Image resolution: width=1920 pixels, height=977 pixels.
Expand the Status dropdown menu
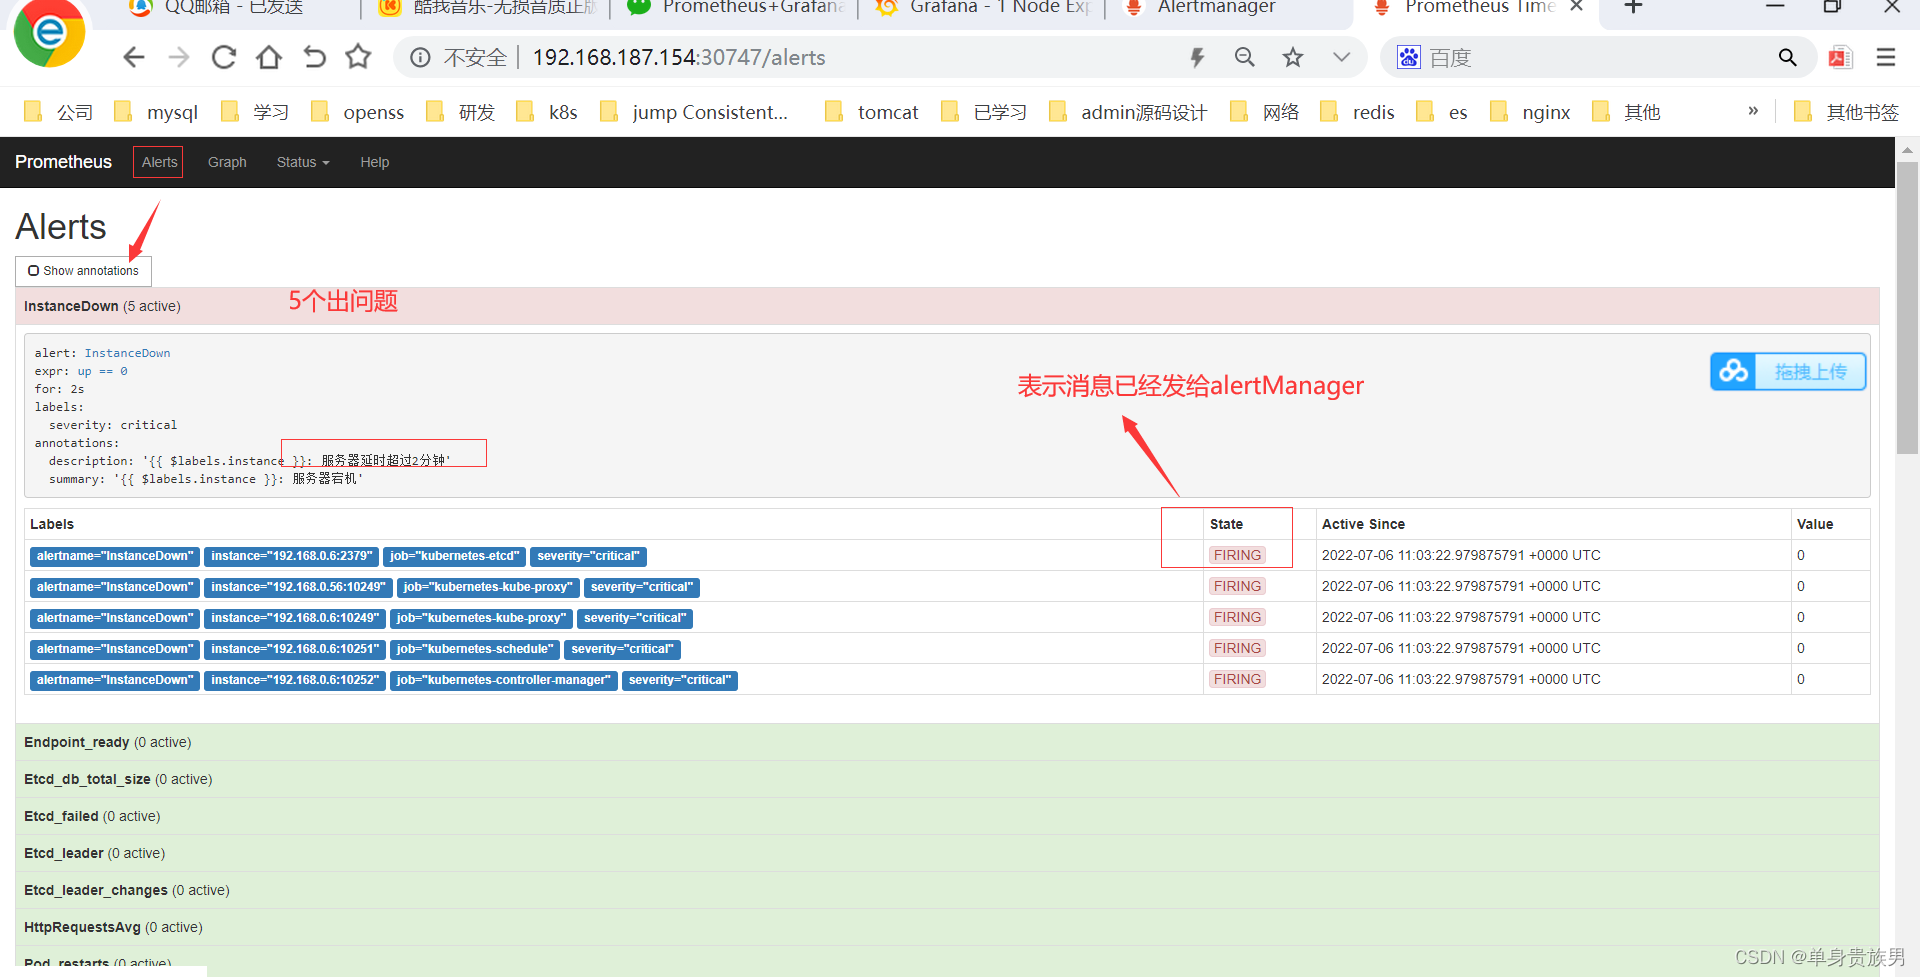(x=303, y=162)
